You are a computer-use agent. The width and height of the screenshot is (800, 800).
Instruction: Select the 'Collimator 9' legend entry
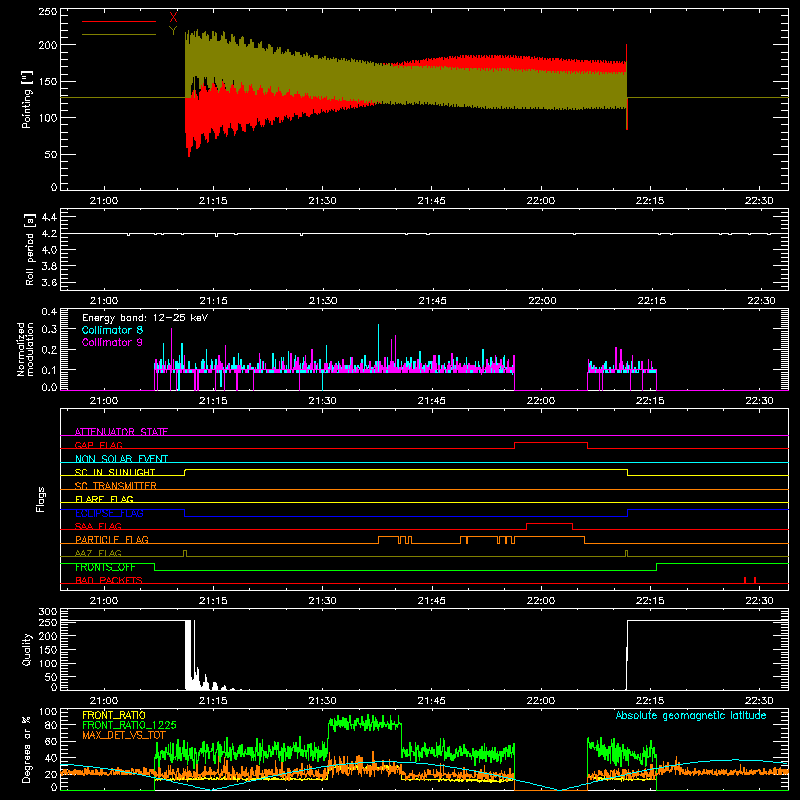(112, 342)
